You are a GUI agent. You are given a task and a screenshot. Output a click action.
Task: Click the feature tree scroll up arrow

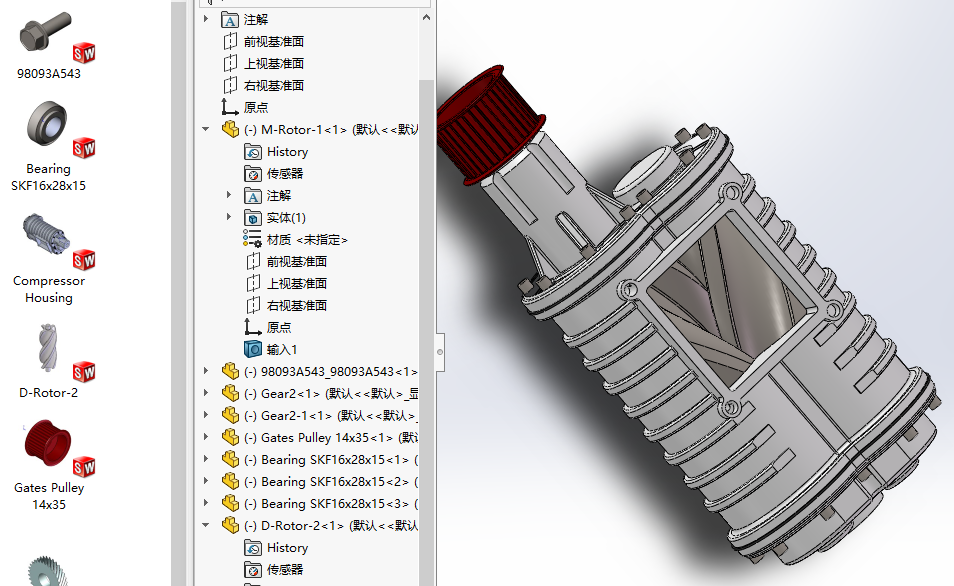(x=427, y=17)
